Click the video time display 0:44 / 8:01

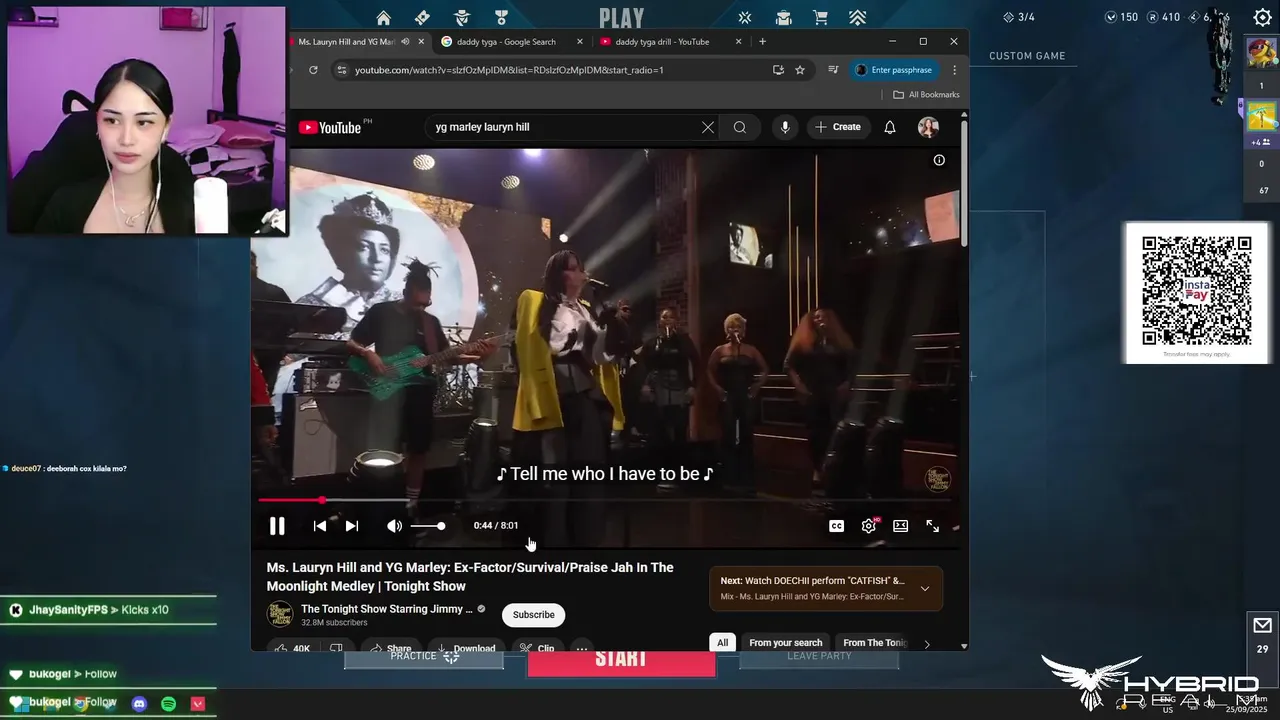(x=496, y=526)
